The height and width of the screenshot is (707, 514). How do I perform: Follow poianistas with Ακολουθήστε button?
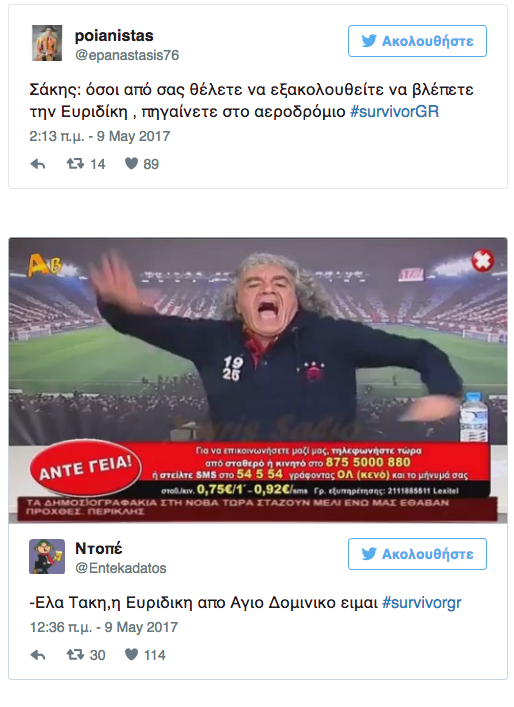point(417,41)
